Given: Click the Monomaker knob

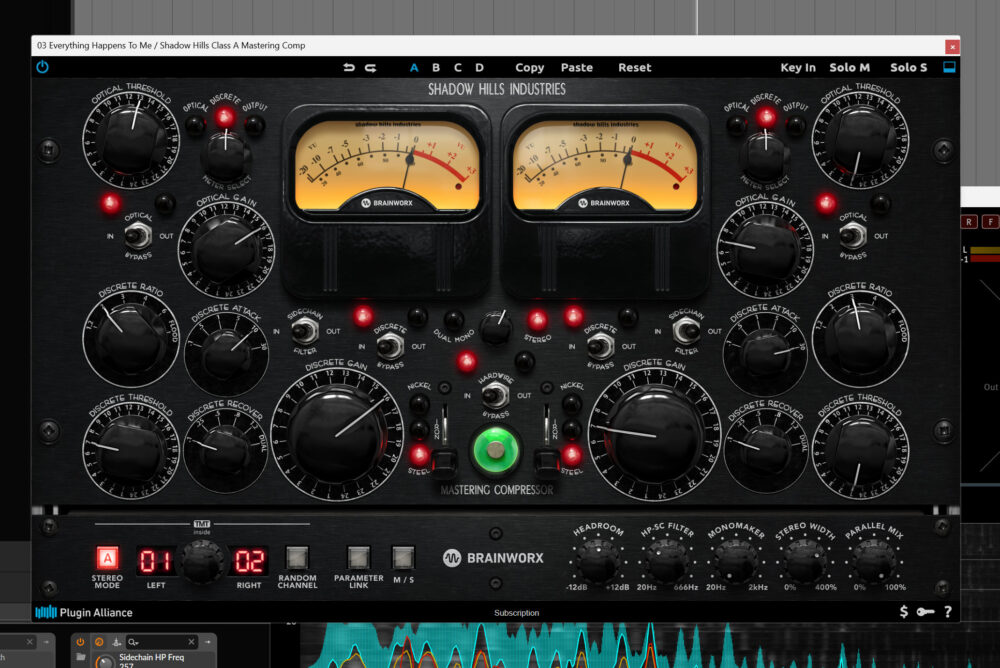Looking at the screenshot, I should coord(735,559).
